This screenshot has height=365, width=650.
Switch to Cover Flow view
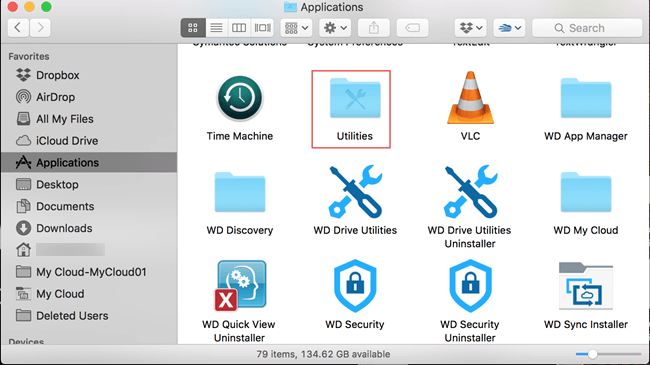(x=262, y=28)
